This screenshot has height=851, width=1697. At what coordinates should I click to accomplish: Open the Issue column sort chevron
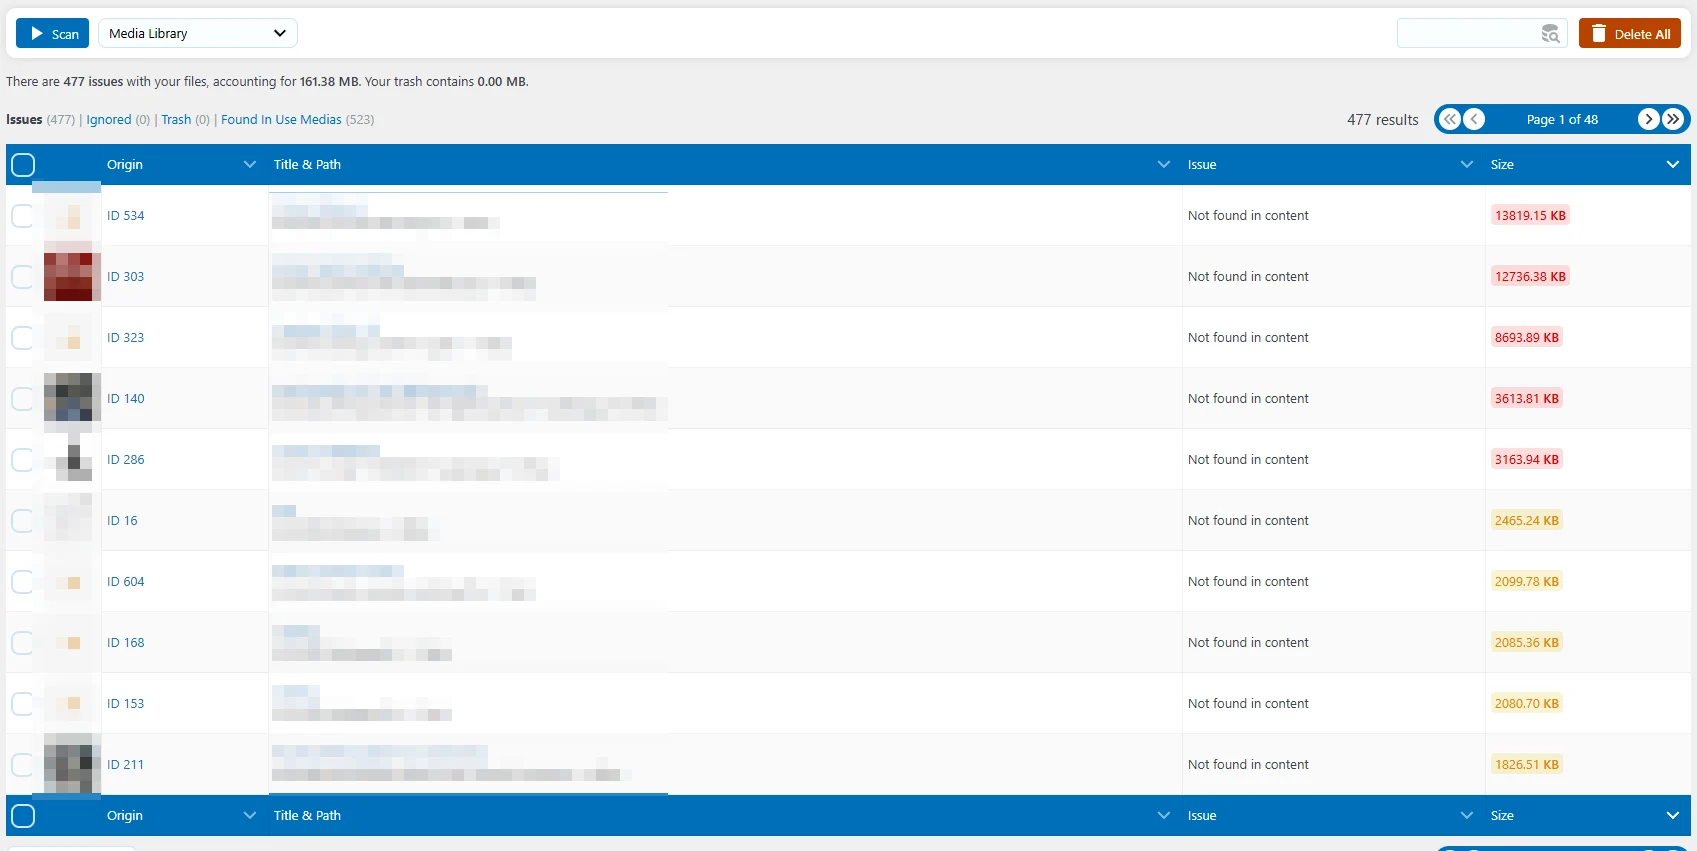[x=1467, y=164]
